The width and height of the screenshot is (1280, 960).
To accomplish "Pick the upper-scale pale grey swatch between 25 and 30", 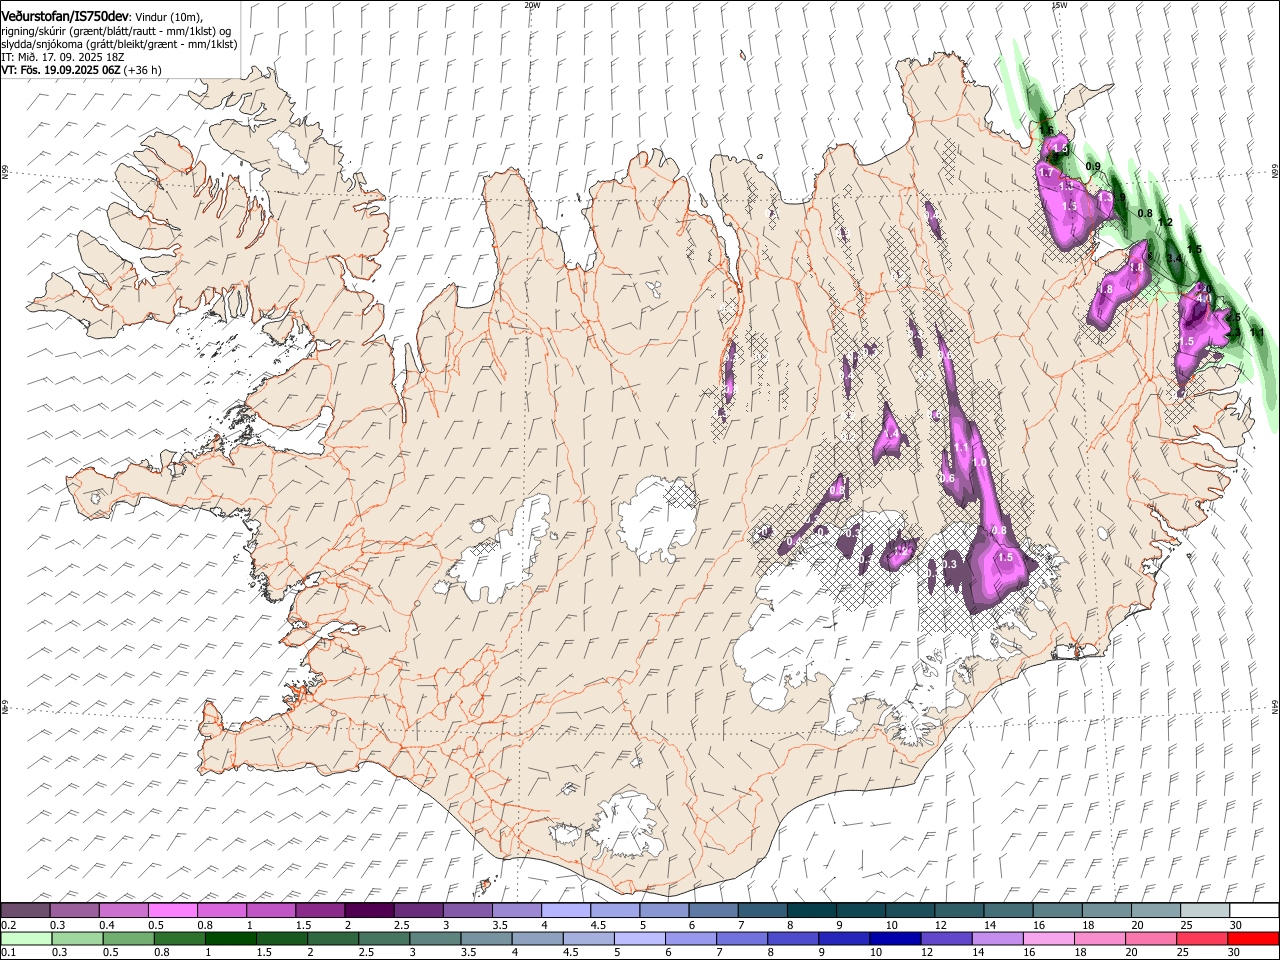I will pos(1207,910).
